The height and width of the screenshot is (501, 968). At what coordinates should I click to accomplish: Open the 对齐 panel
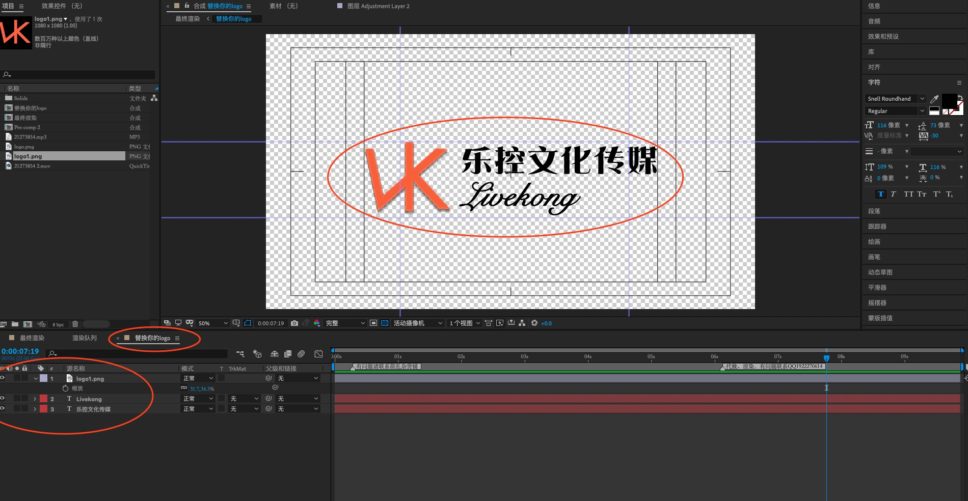pyautogui.click(x=874, y=67)
